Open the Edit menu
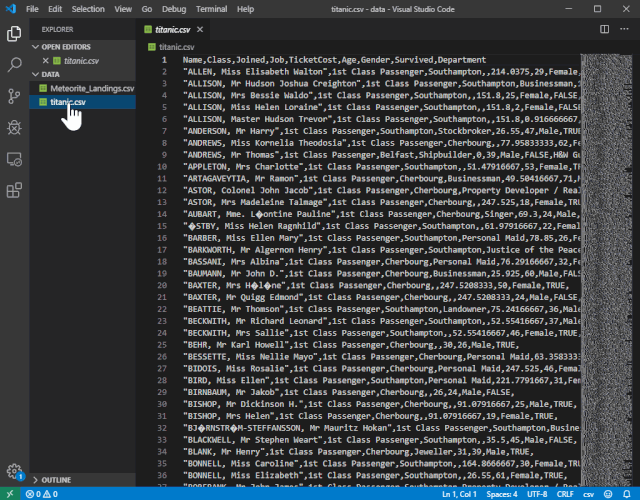This screenshot has width=640, height=500. coord(55,9)
